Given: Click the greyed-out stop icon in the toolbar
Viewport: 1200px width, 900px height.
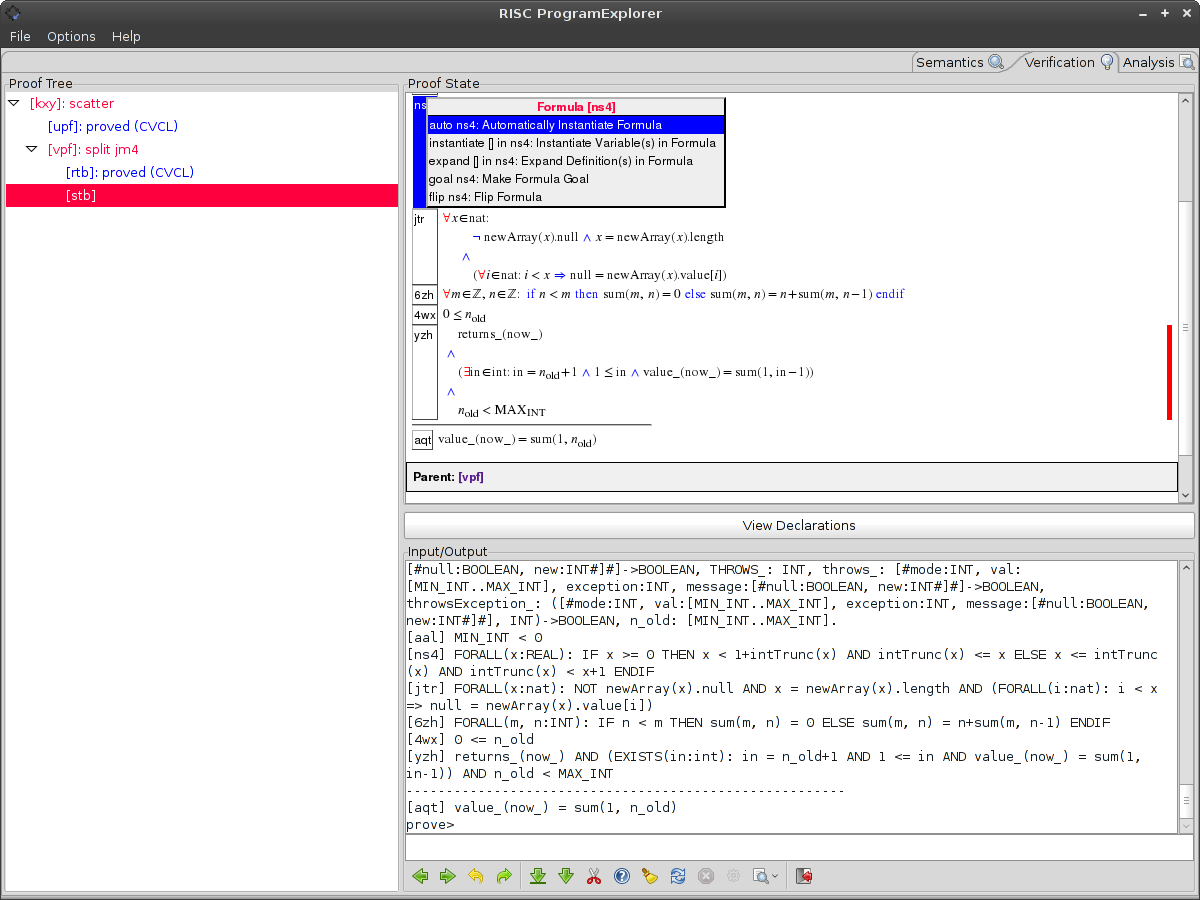Looking at the screenshot, I should [x=706, y=876].
